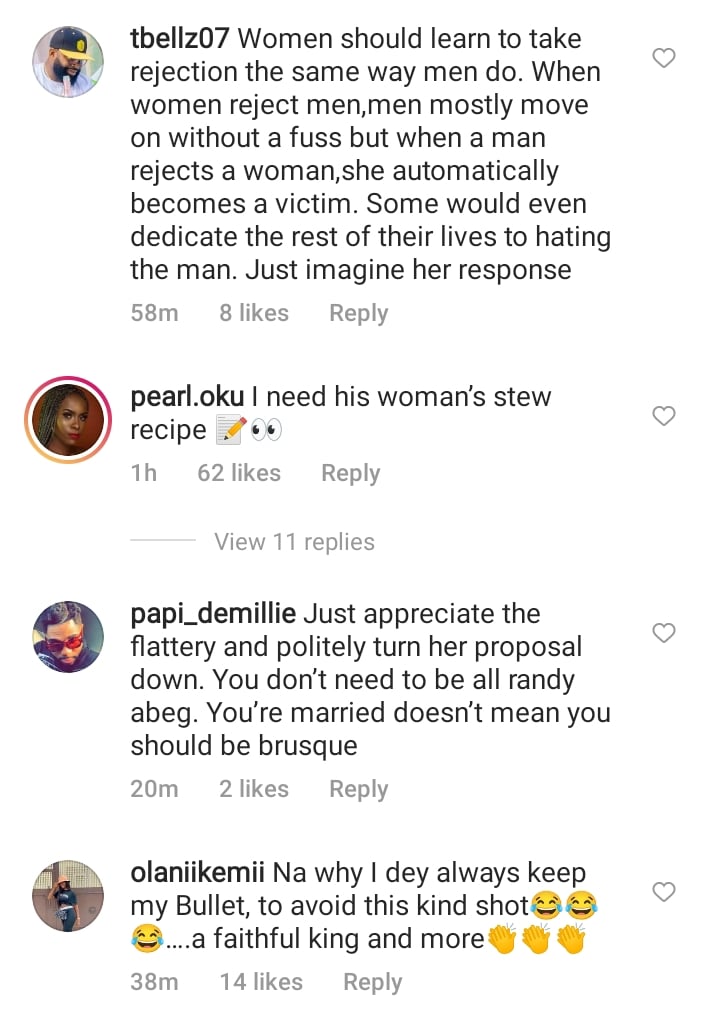Show the 8 likes on tbellz07's comment
This screenshot has height=1021, width=720.
point(254,313)
